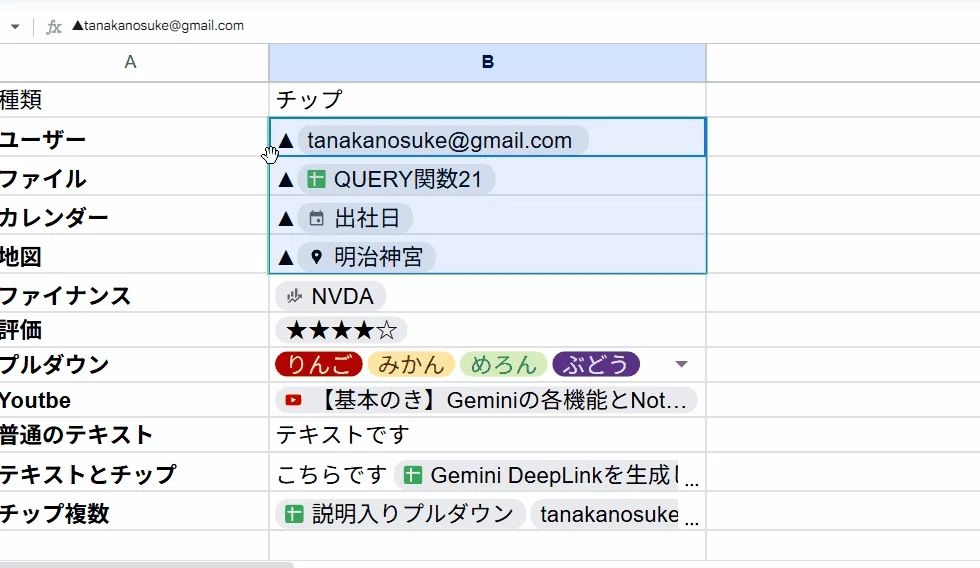Click the チップ header cell

488,99
